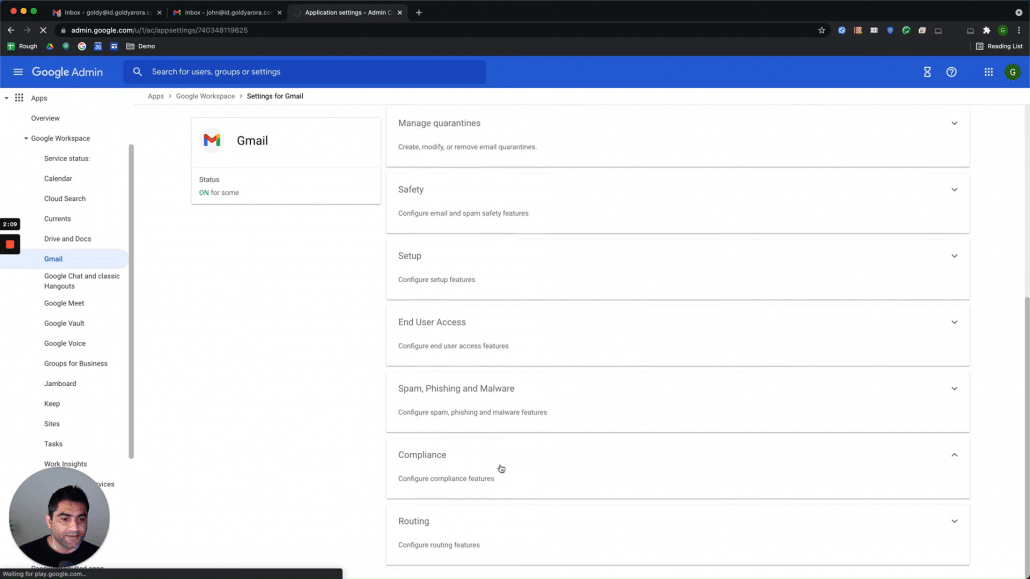Open the Google Calendar bookmark icon
The height and width of the screenshot is (579, 1030).
[98, 46]
